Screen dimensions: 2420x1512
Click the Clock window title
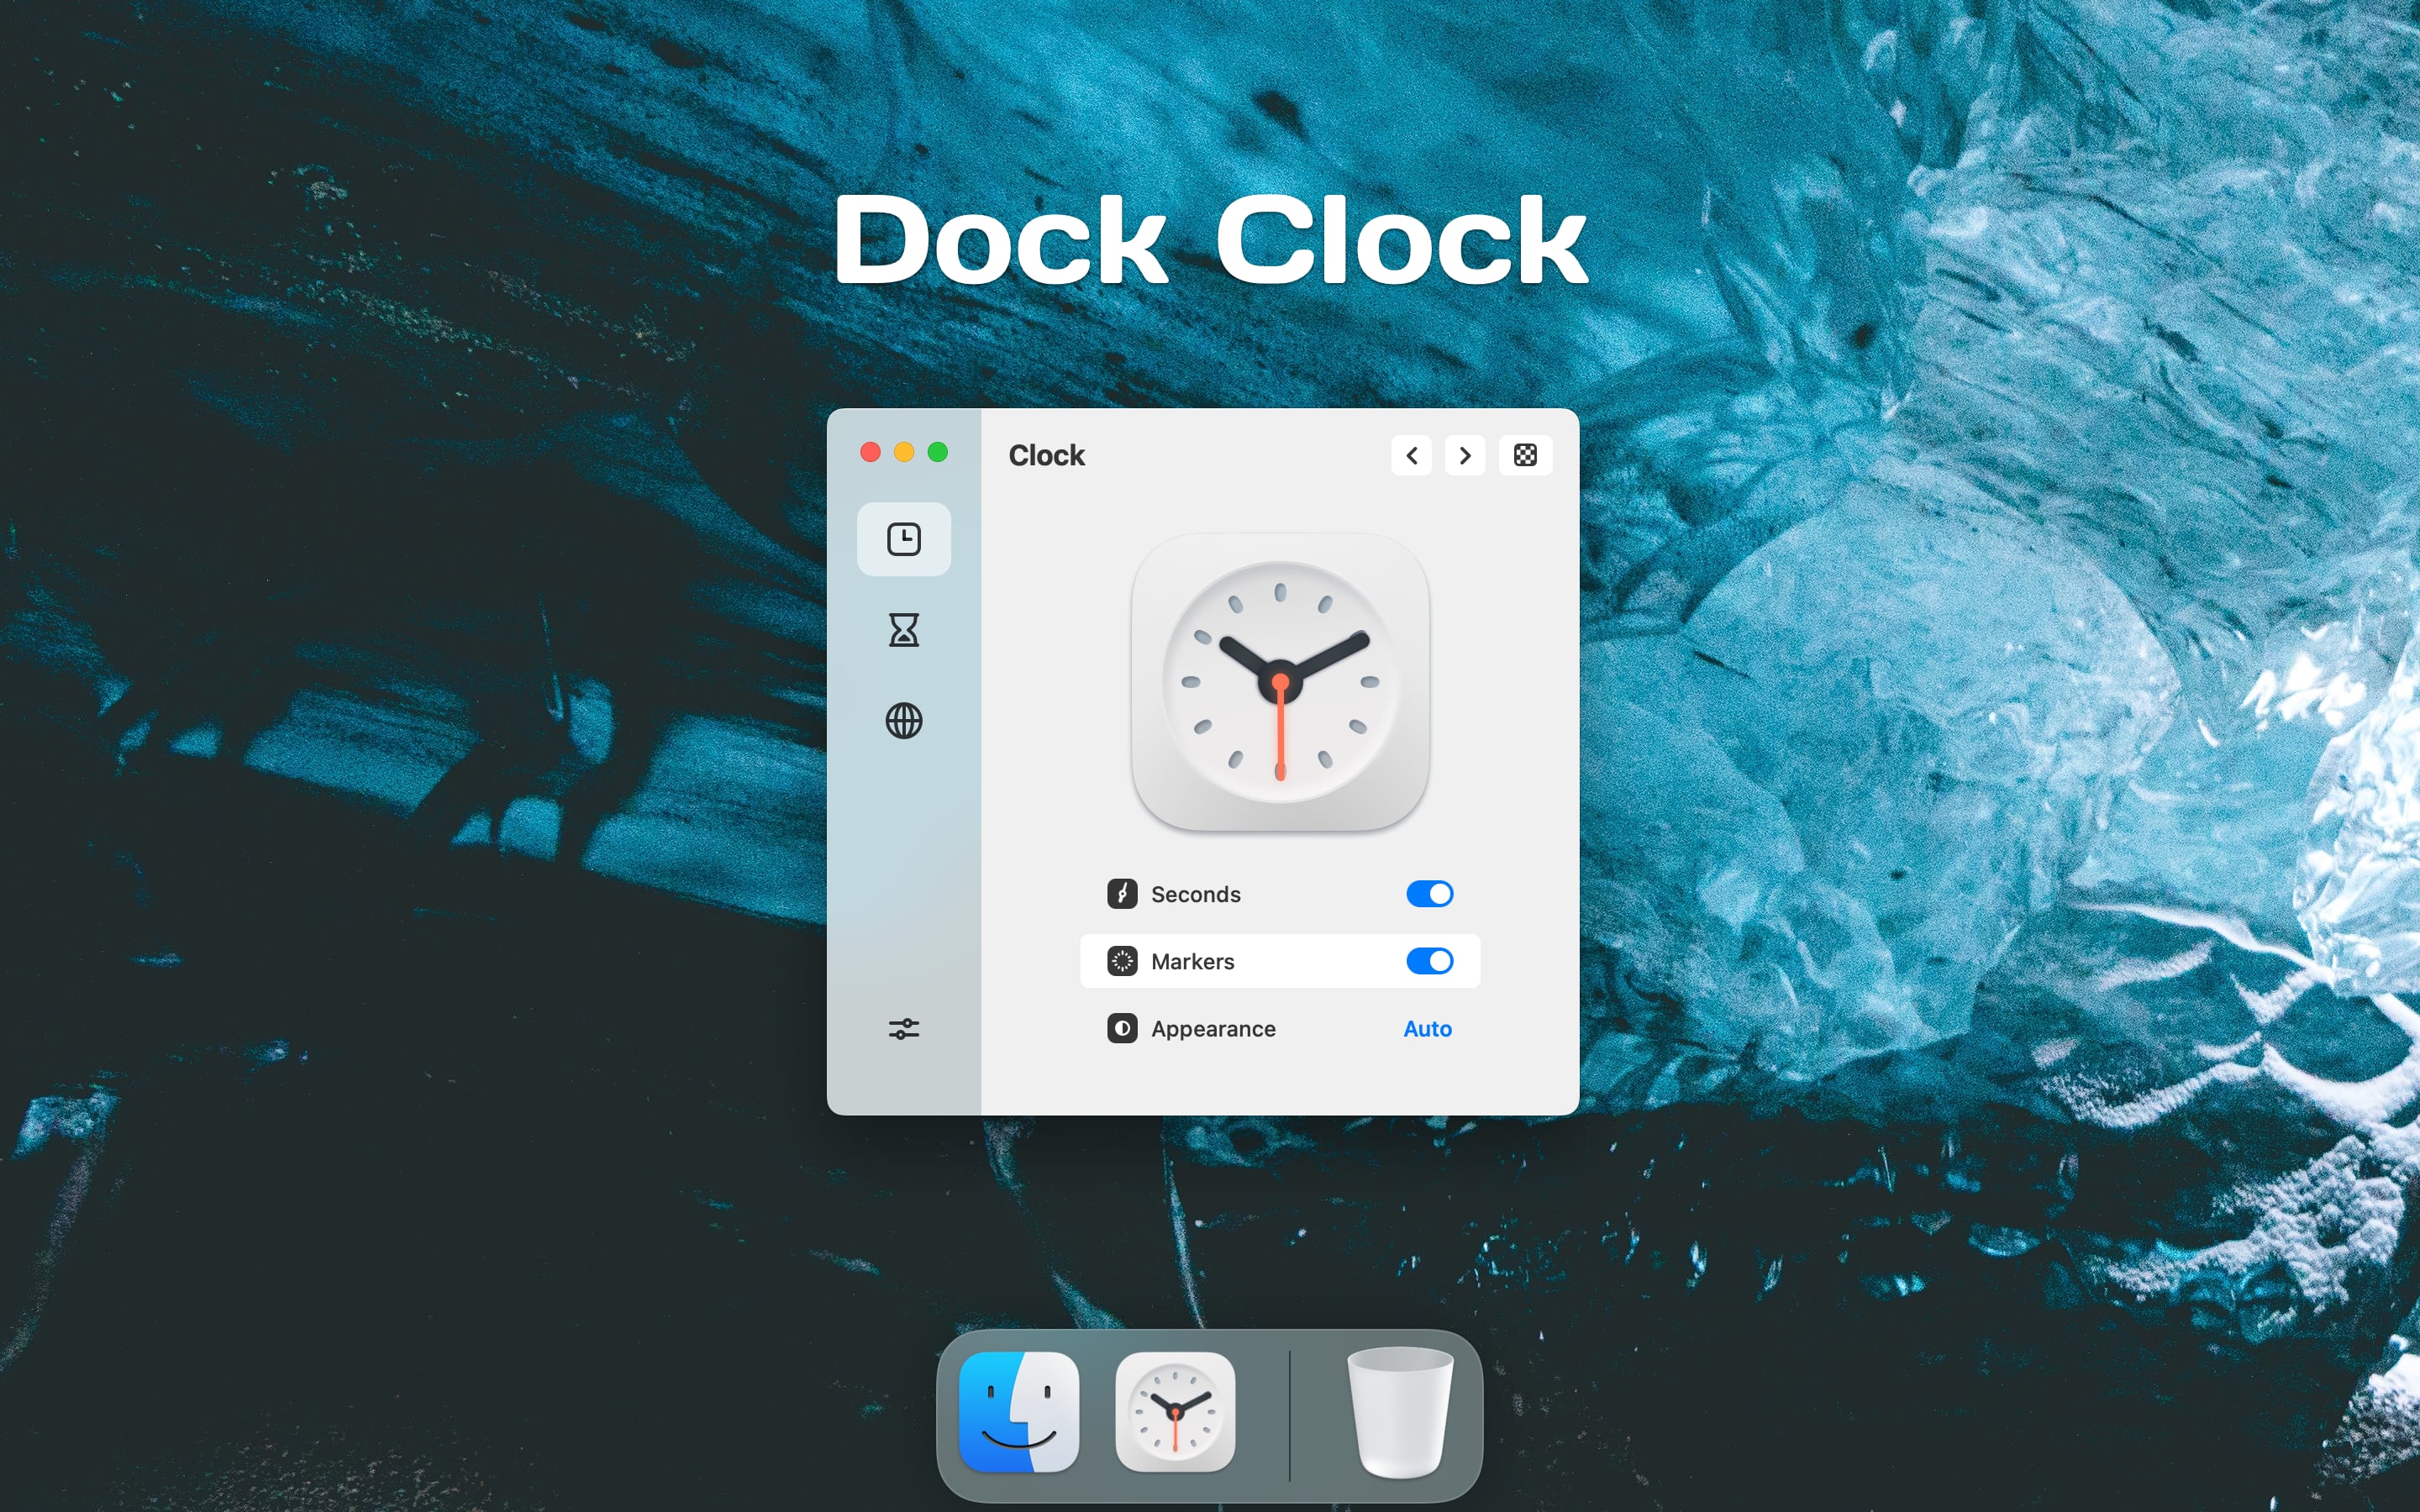[1046, 456]
